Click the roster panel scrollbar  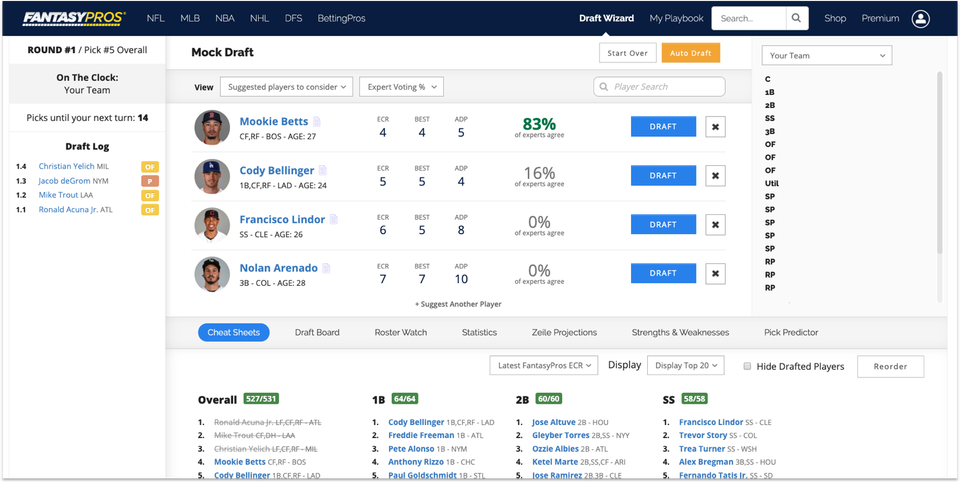[940, 162]
